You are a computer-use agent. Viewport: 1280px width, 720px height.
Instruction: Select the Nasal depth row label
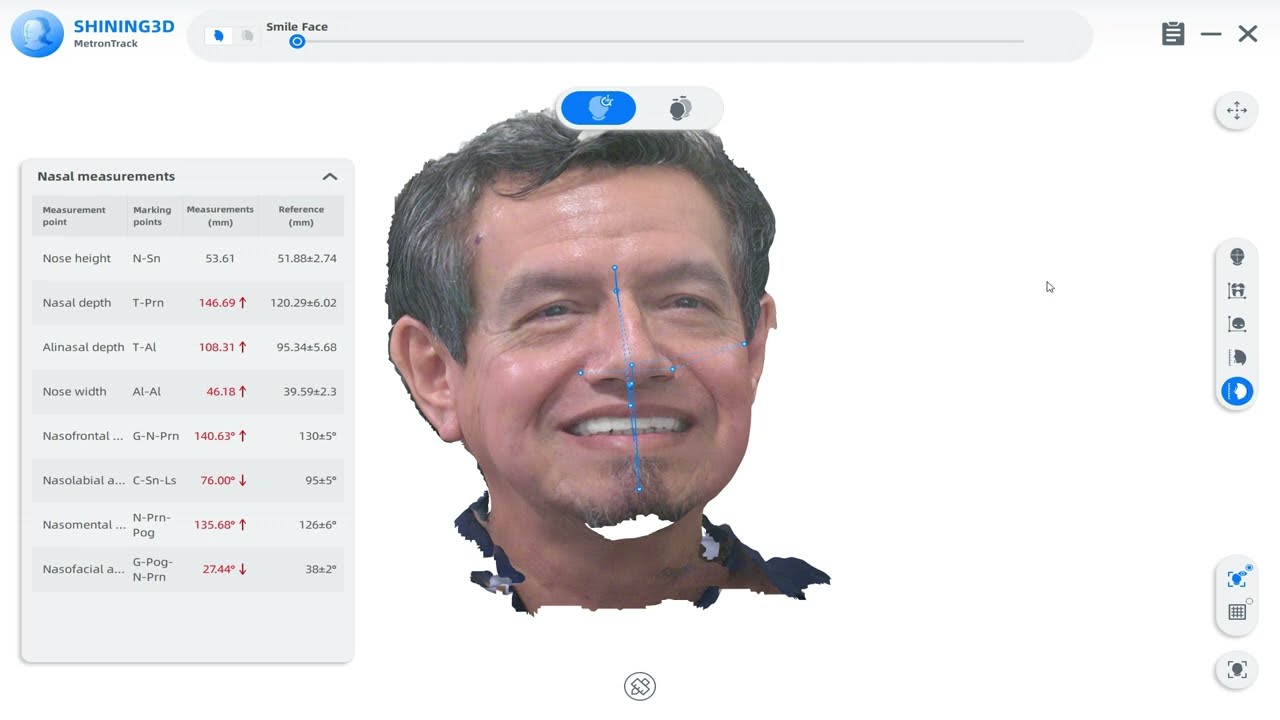pyautogui.click(x=77, y=302)
